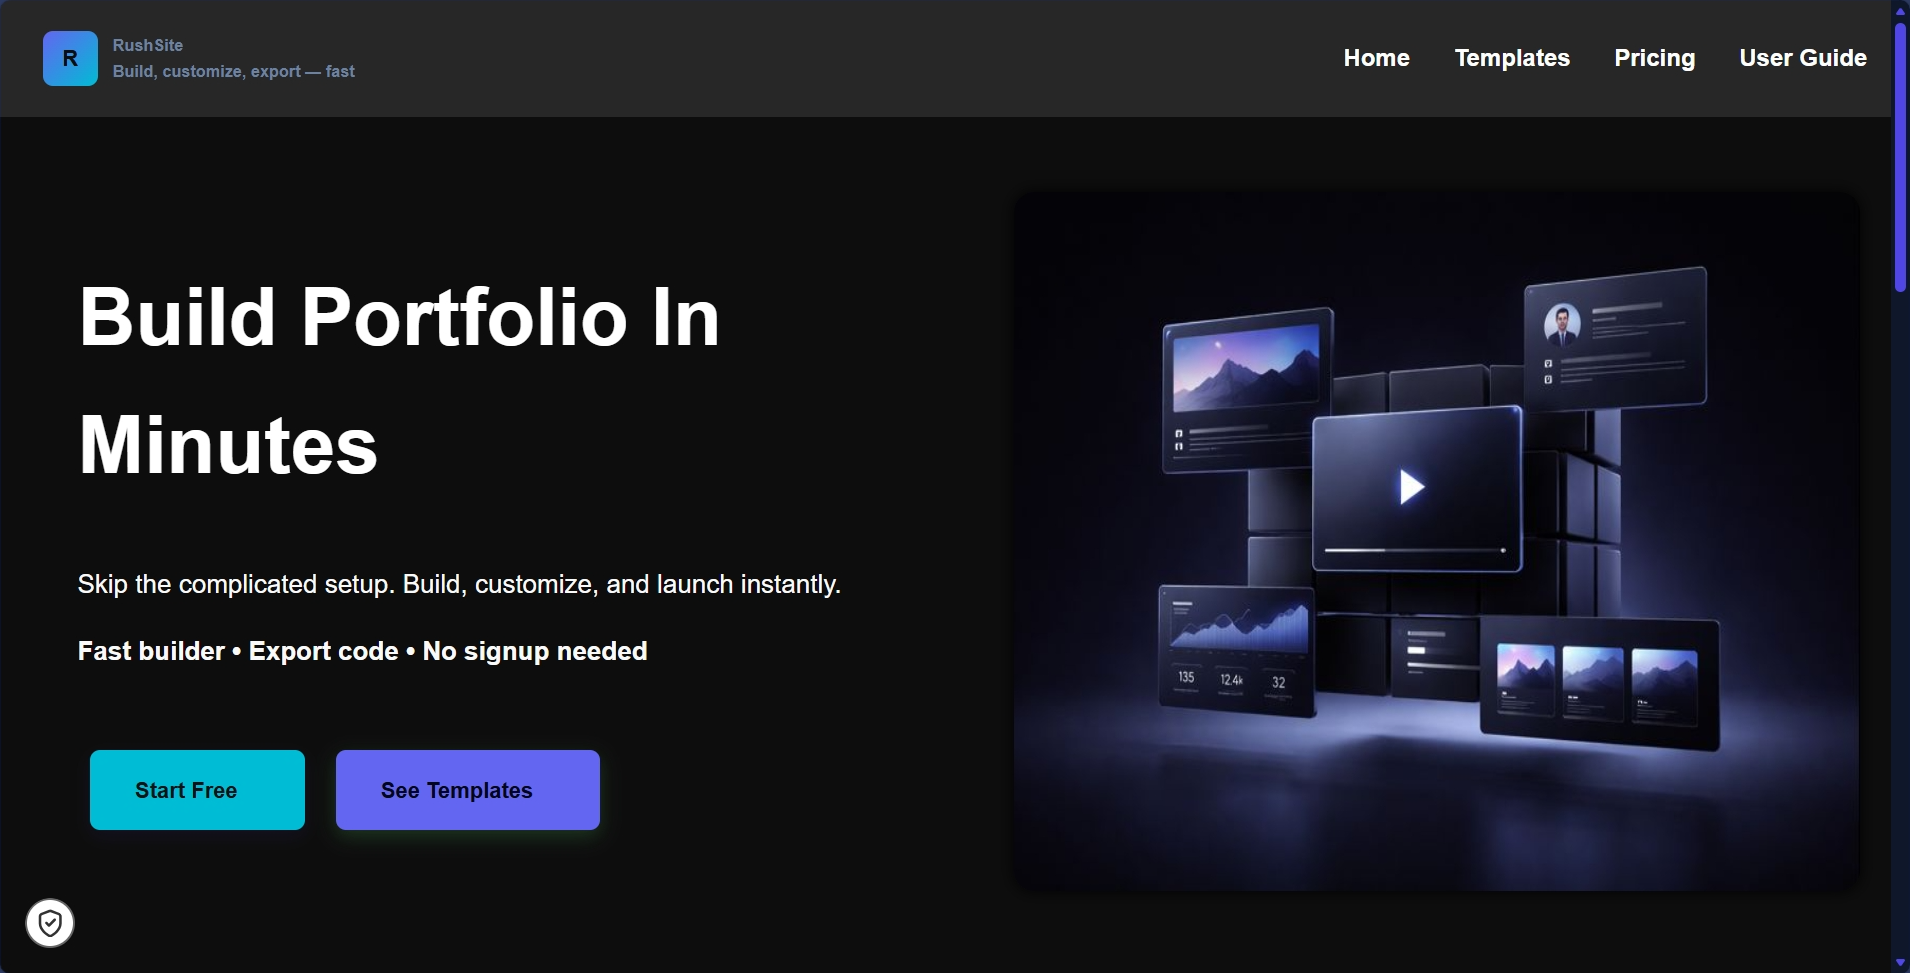Click the scrollbar up arrow
This screenshot has width=1910, height=973.
click(1899, 11)
